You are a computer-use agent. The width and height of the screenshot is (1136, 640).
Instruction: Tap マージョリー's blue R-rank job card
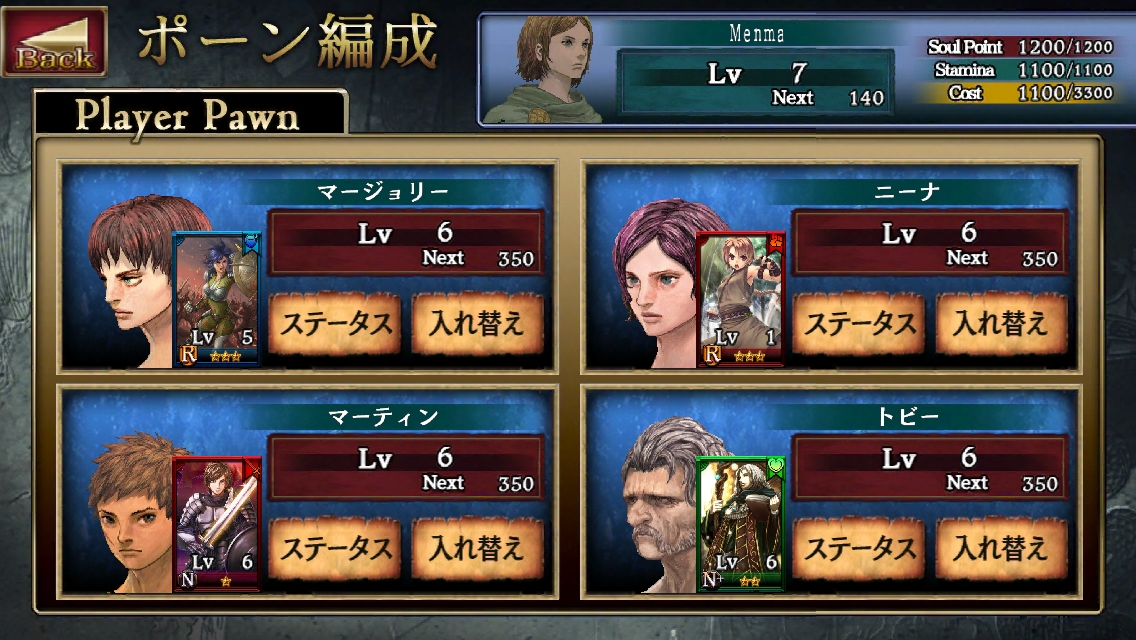pyautogui.click(x=217, y=299)
